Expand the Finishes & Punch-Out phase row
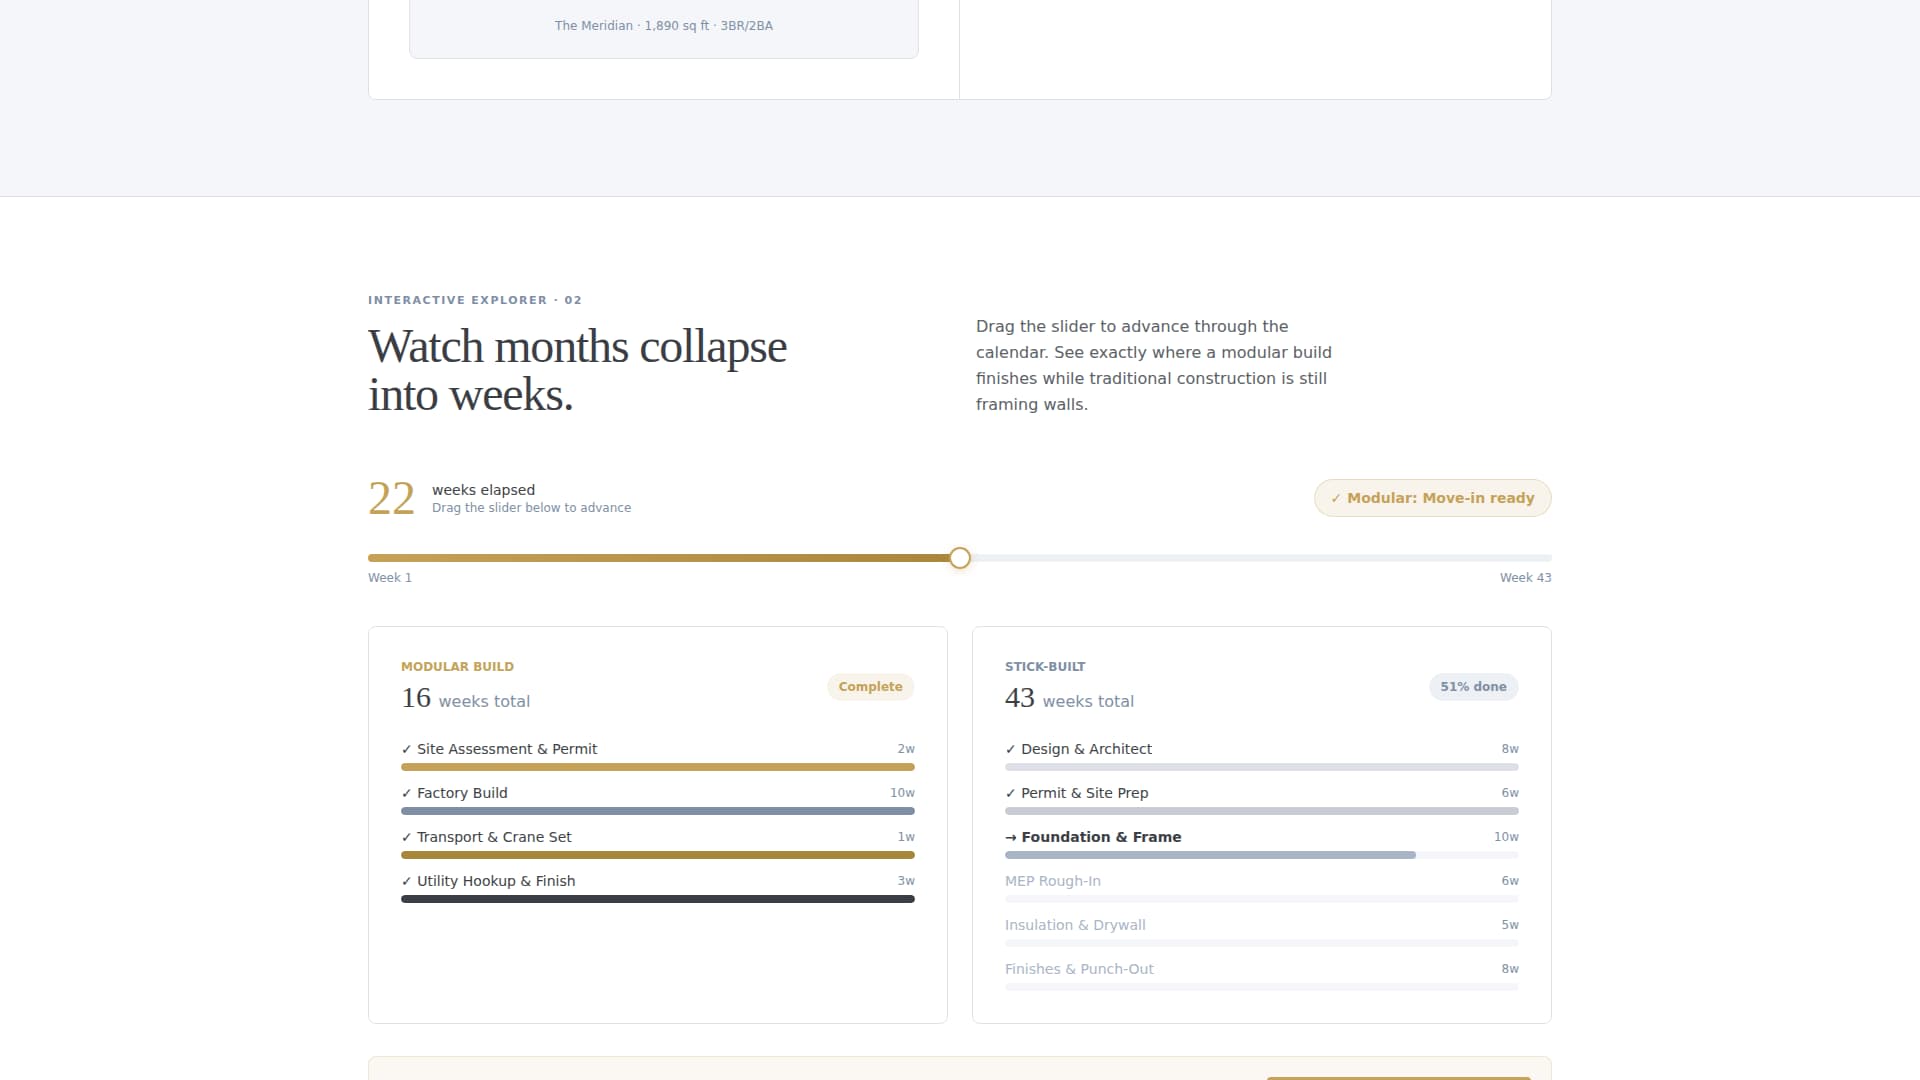This screenshot has width=1920, height=1080. click(x=1080, y=968)
